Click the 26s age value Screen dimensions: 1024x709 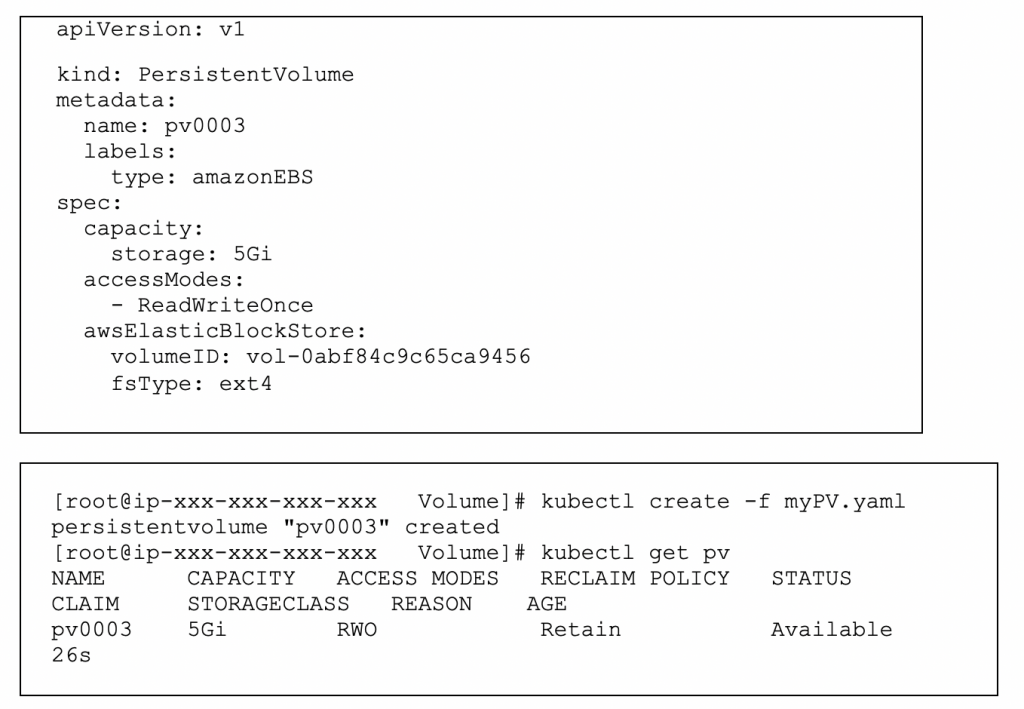click(x=71, y=655)
